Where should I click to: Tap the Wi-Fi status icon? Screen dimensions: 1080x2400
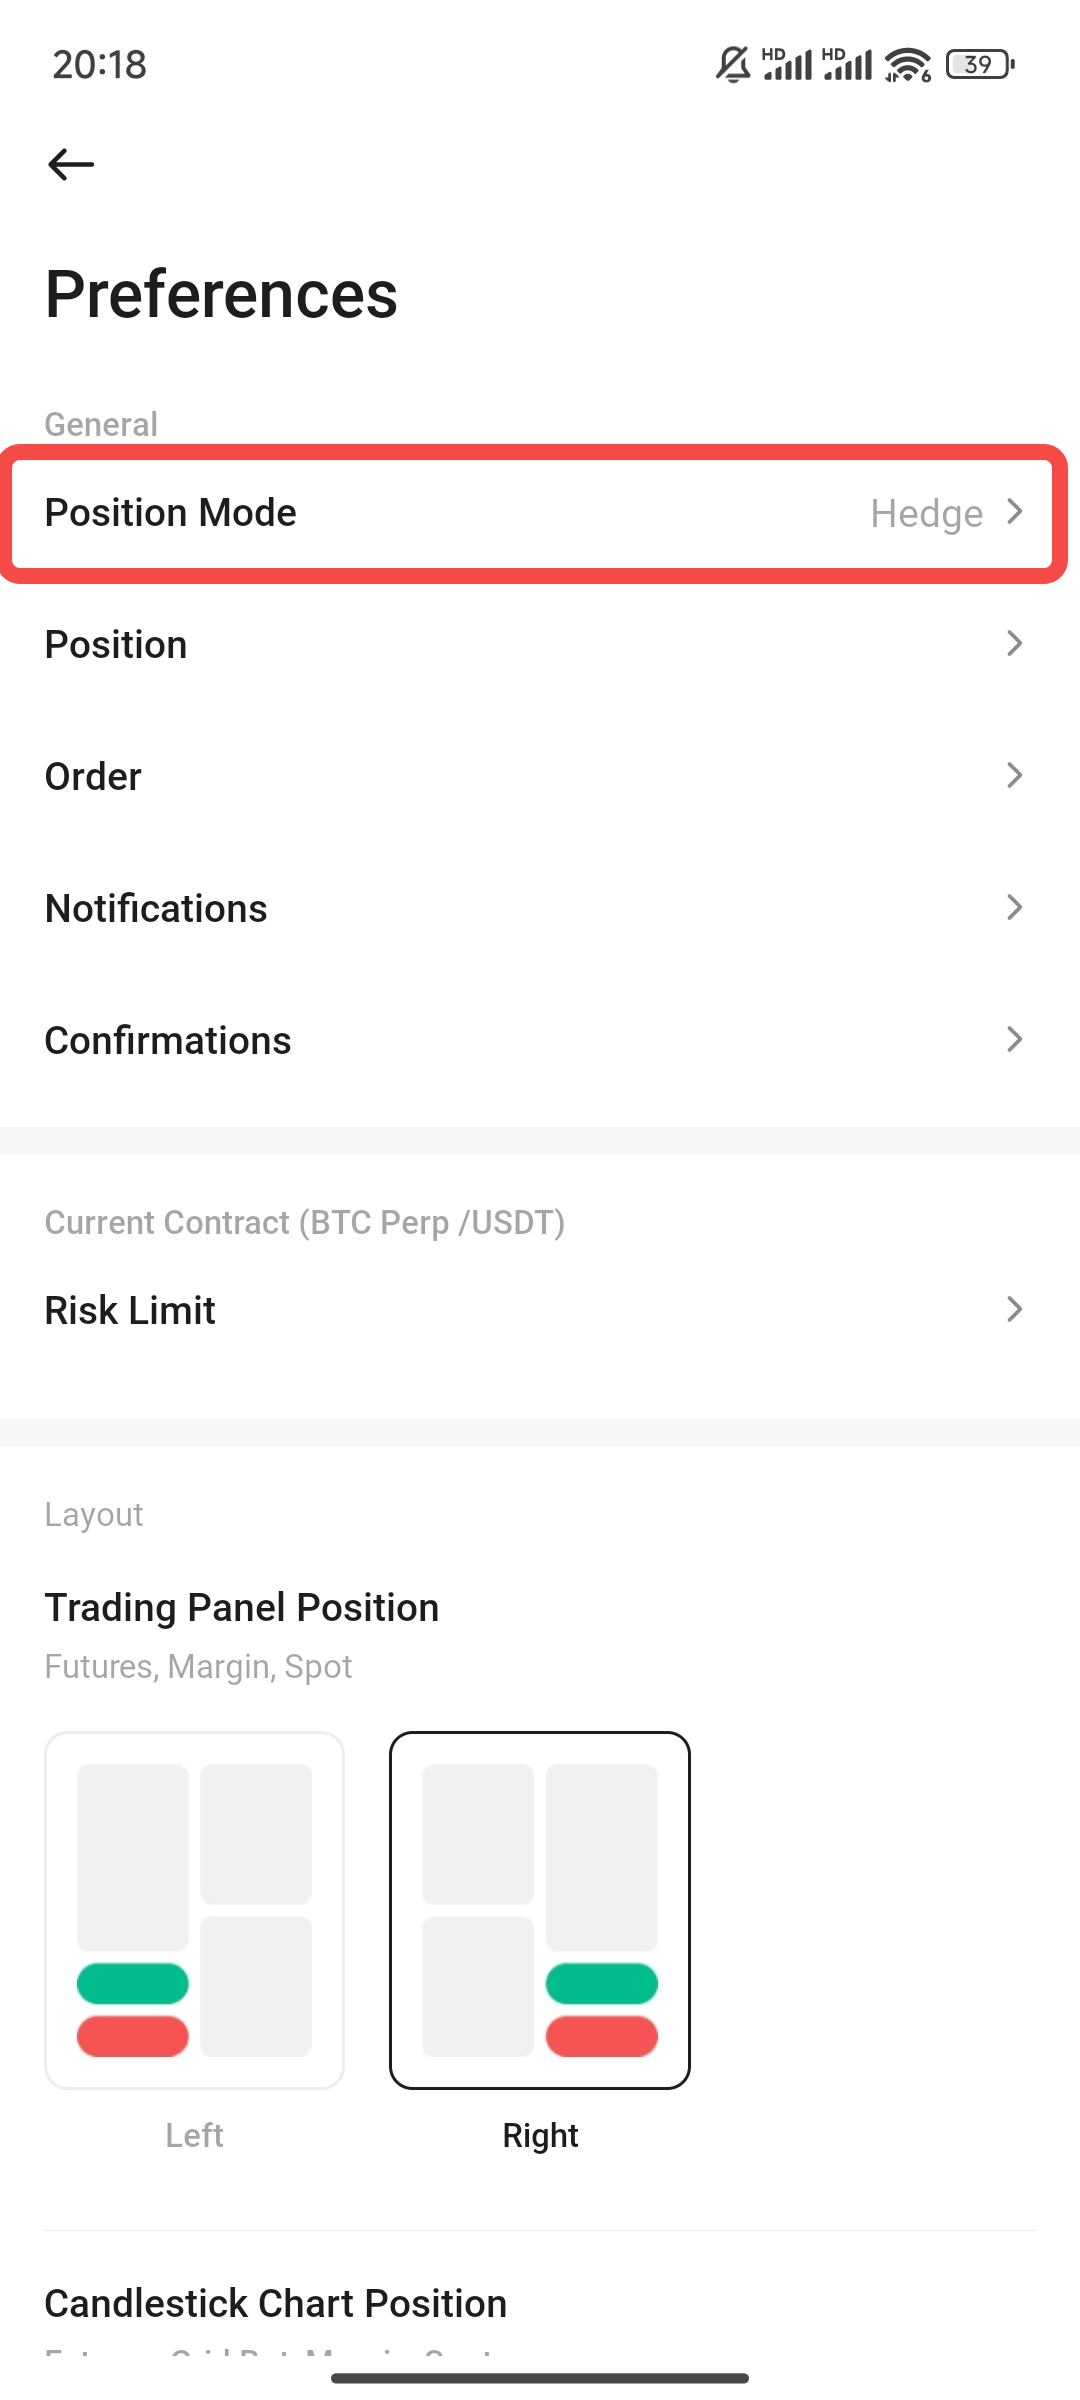click(908, 65)
